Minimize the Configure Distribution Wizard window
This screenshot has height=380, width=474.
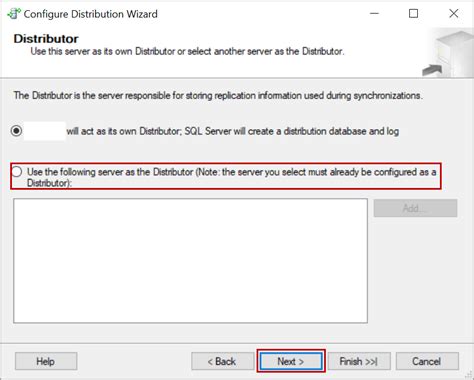pyautogui.click(x=374, y=14)
